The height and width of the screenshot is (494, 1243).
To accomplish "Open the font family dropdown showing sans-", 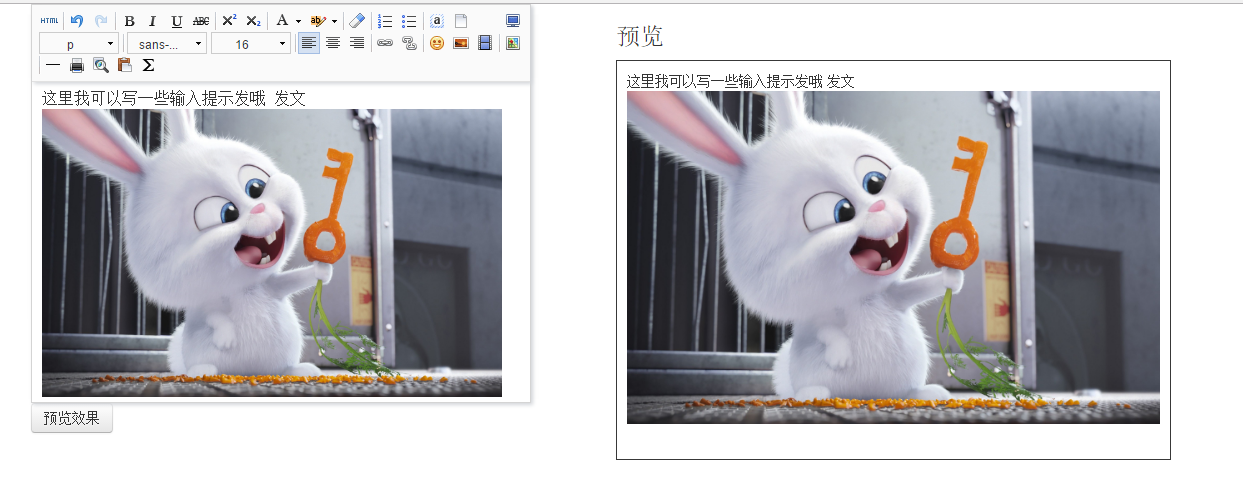I will click(x=167, y=43).
